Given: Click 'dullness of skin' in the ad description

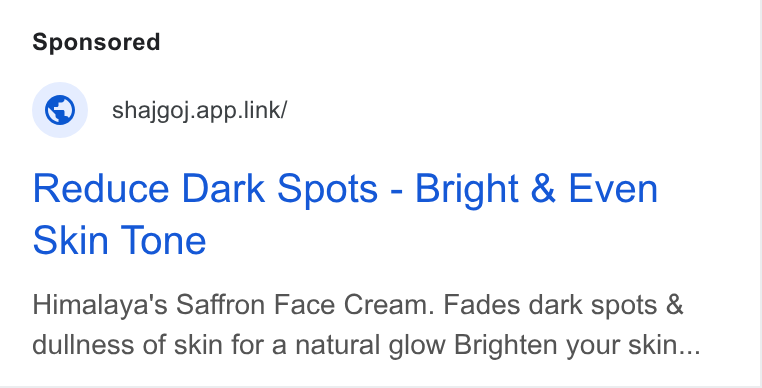Looking at the screenshot, I should click(x=127, y=345).
